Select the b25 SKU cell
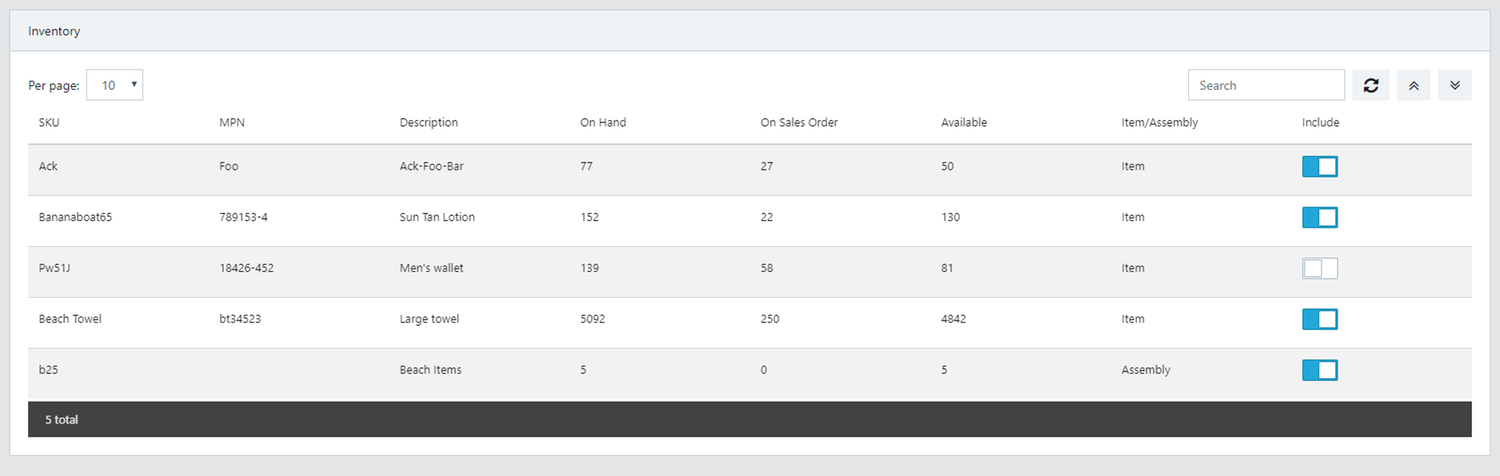 pyautogui.click(x=47, y=370)
